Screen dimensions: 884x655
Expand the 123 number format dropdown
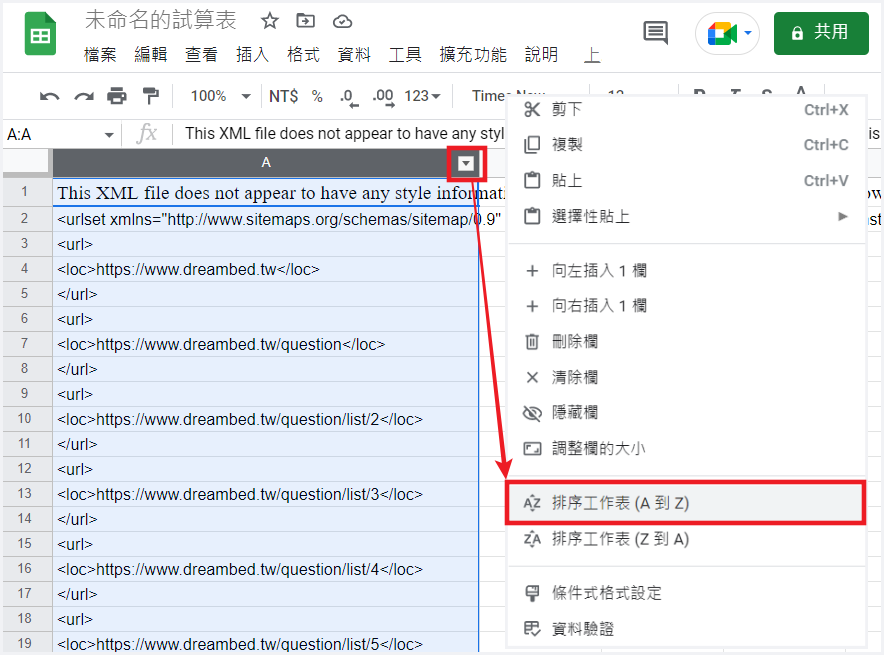click(x=423, y=96)
